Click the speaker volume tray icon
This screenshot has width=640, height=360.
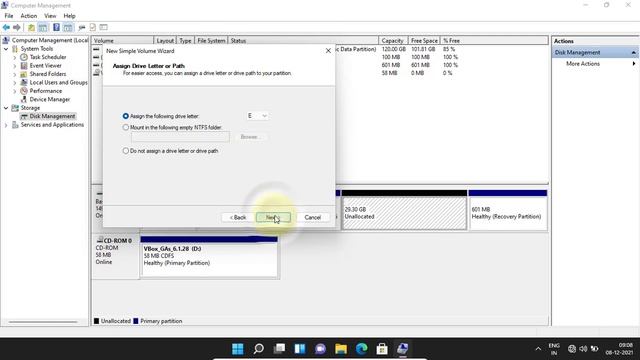[x=583, y=349]
